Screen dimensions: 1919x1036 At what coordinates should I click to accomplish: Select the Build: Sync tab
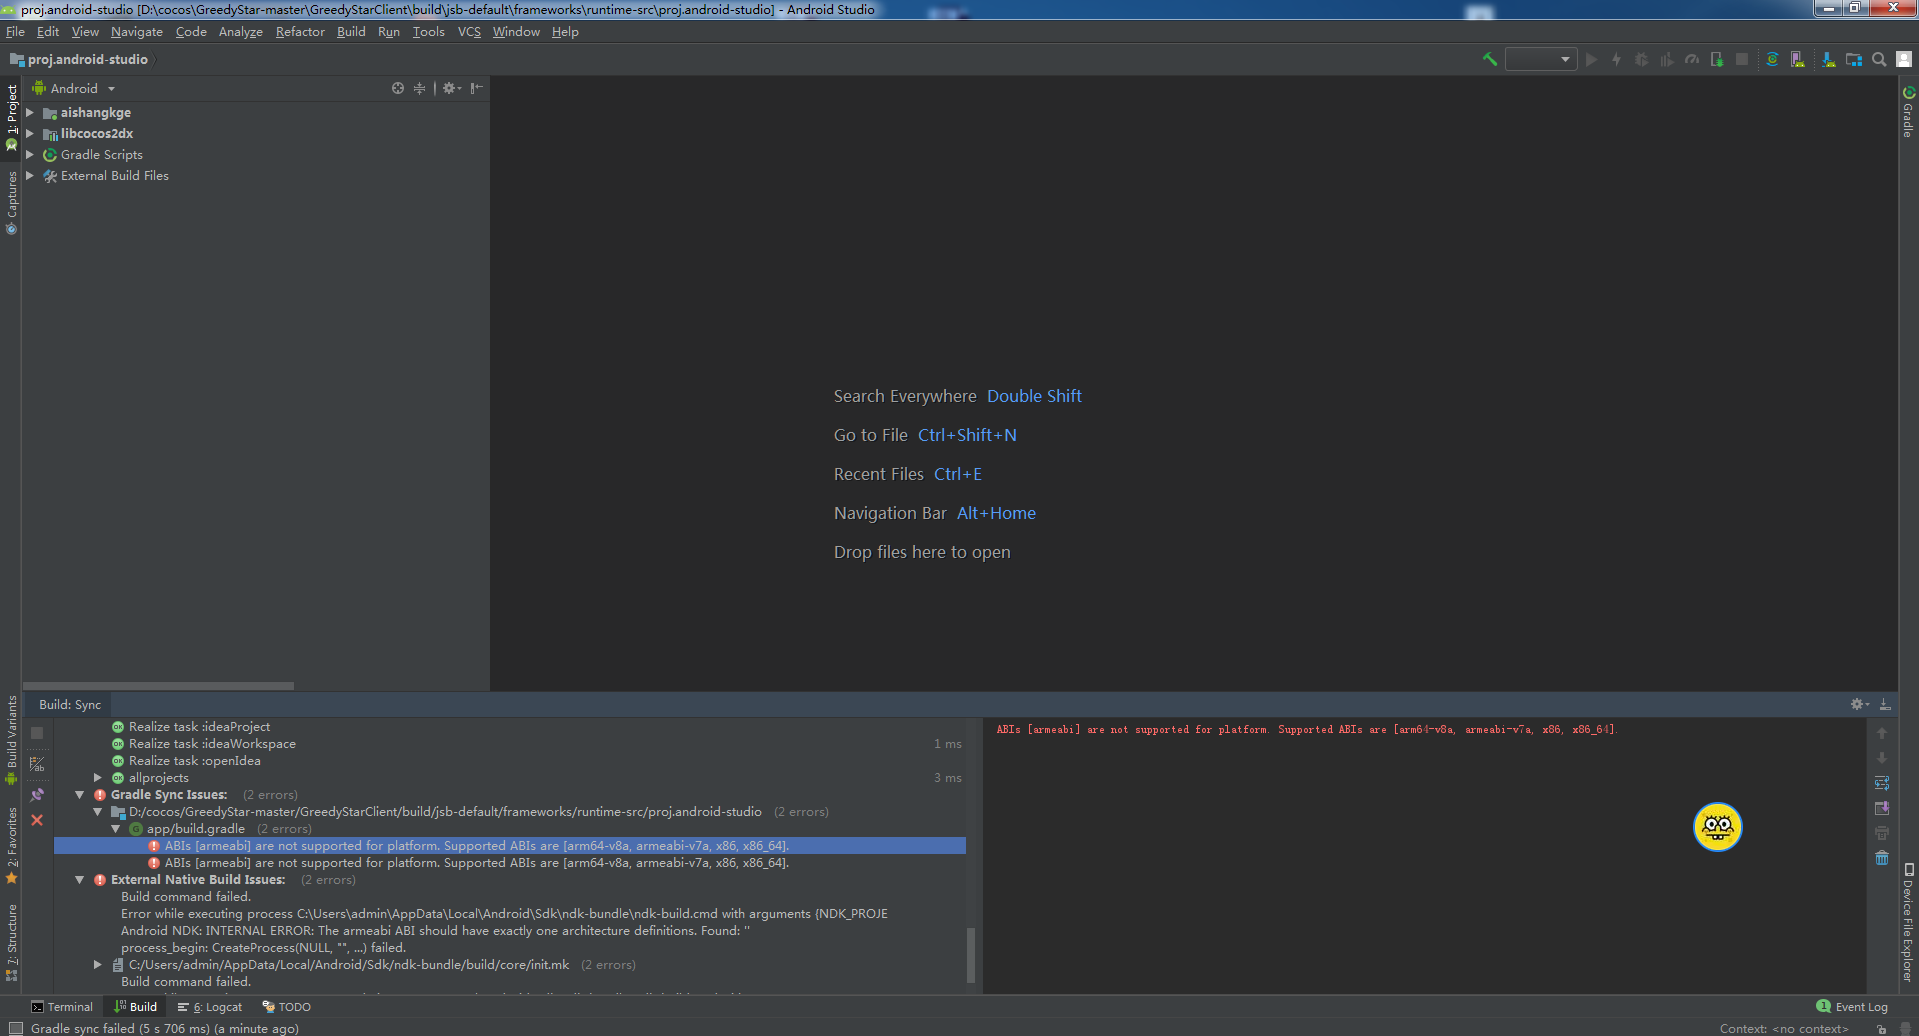[70, 704]
